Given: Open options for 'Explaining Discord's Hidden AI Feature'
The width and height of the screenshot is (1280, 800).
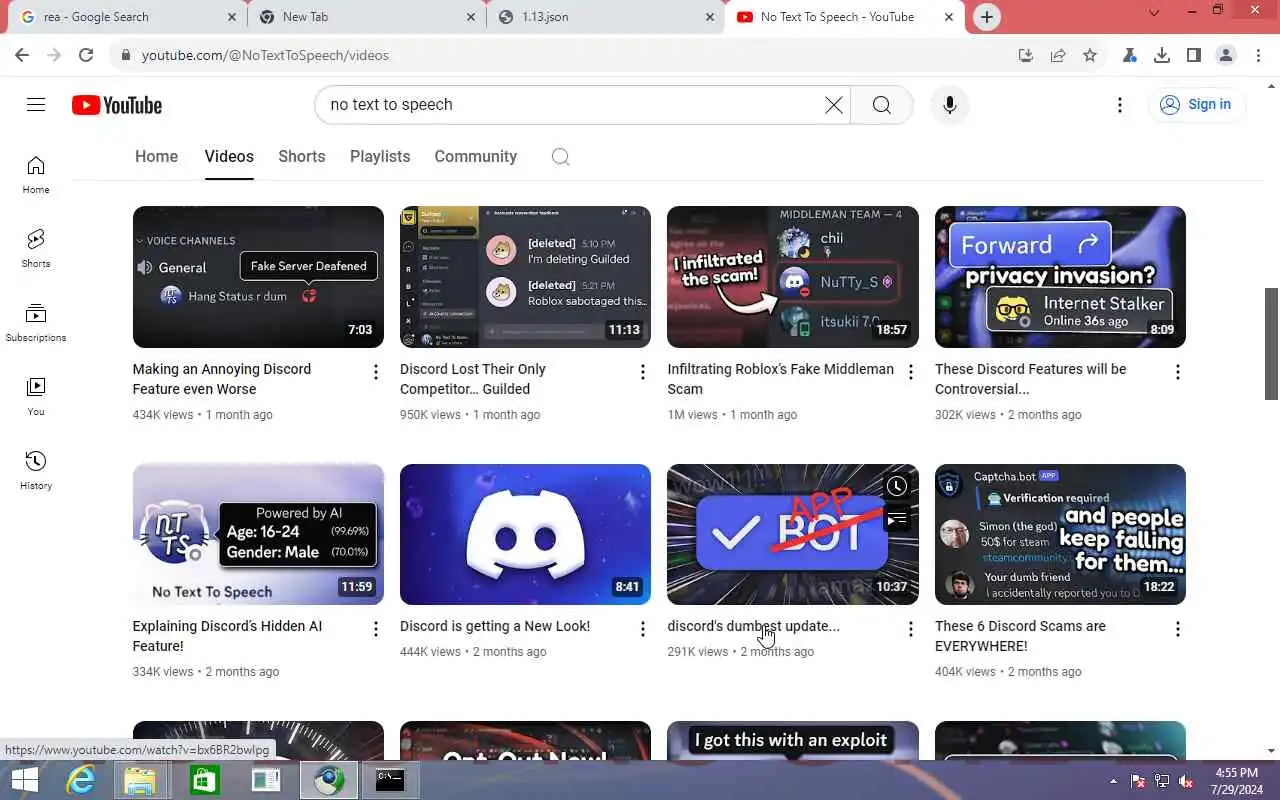Looking at the screenshot, I should pos(376,629).
